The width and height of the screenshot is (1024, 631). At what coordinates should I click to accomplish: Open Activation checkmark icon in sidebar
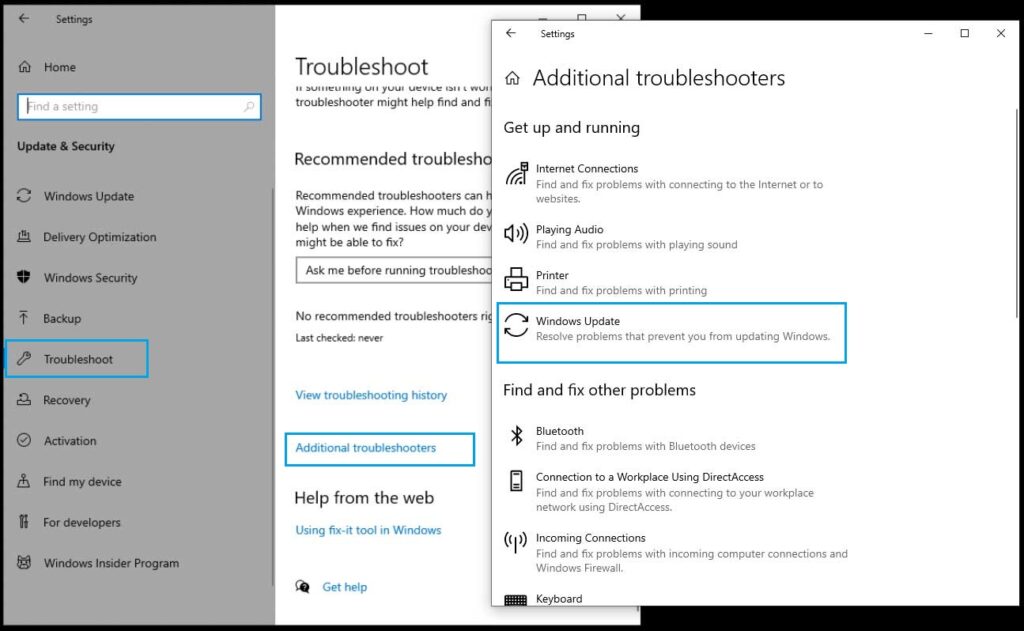(x=24, y=440)
